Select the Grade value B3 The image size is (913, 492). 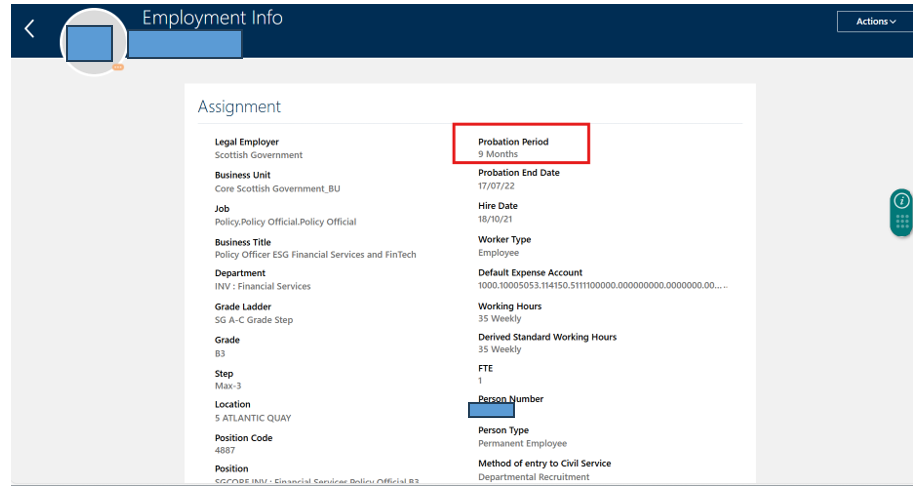[x=220, y=353]
